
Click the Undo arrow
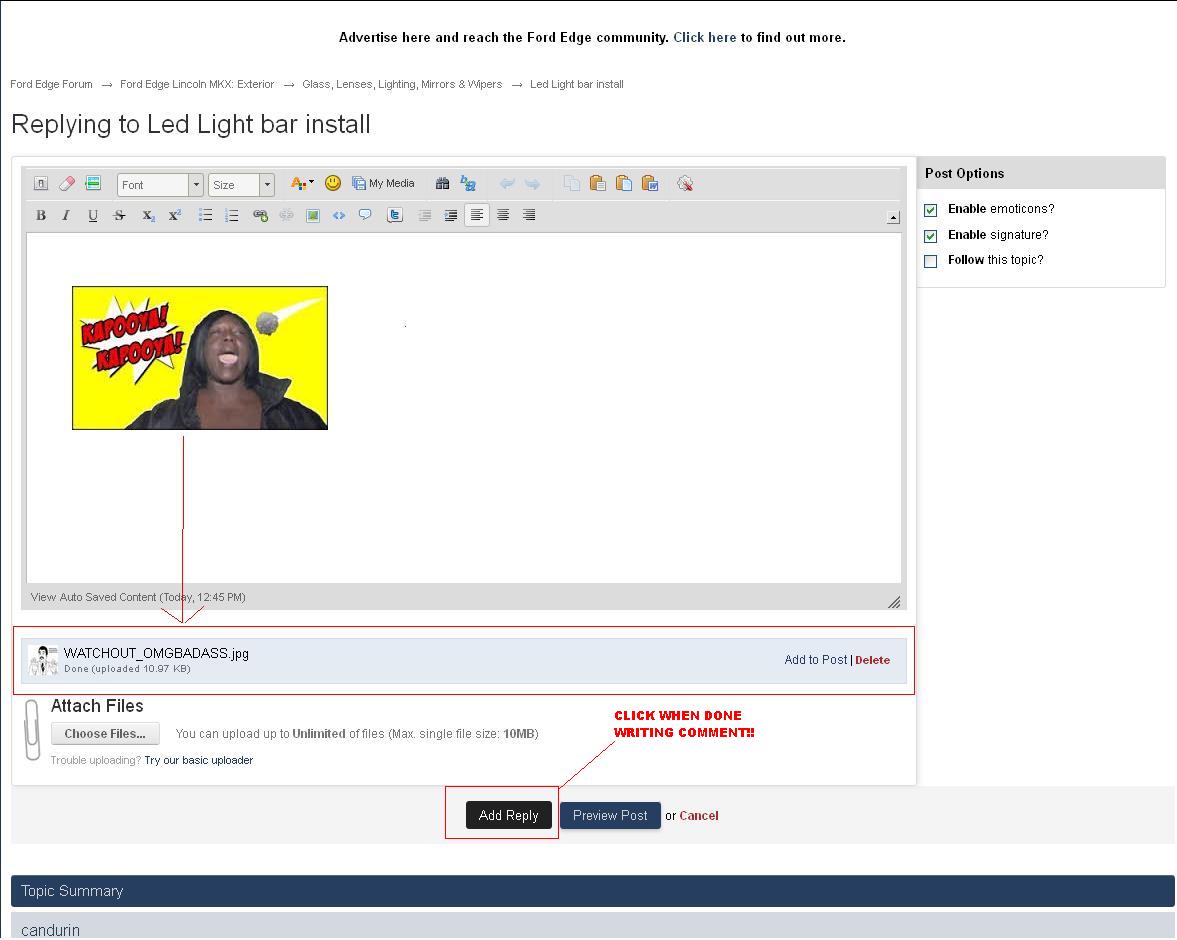[x=507, y=183]
